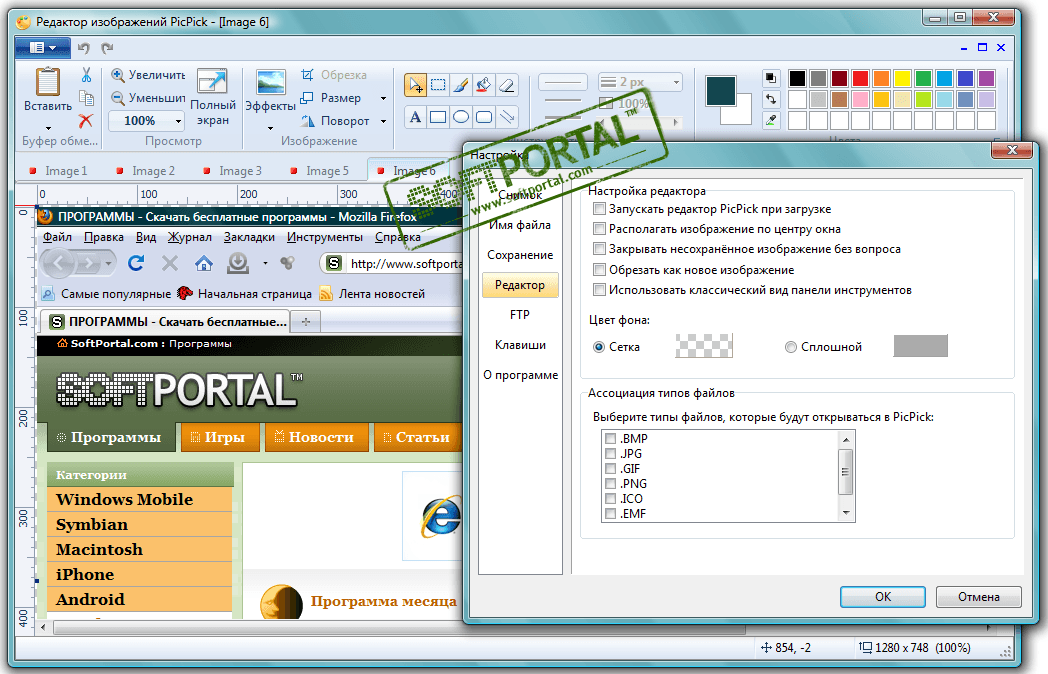Image resolution: width=1048 pixels, height=674 pixels.
Task: Click the swap colors arrow icon
Action: pyautogui.click(x=771, y=99)
